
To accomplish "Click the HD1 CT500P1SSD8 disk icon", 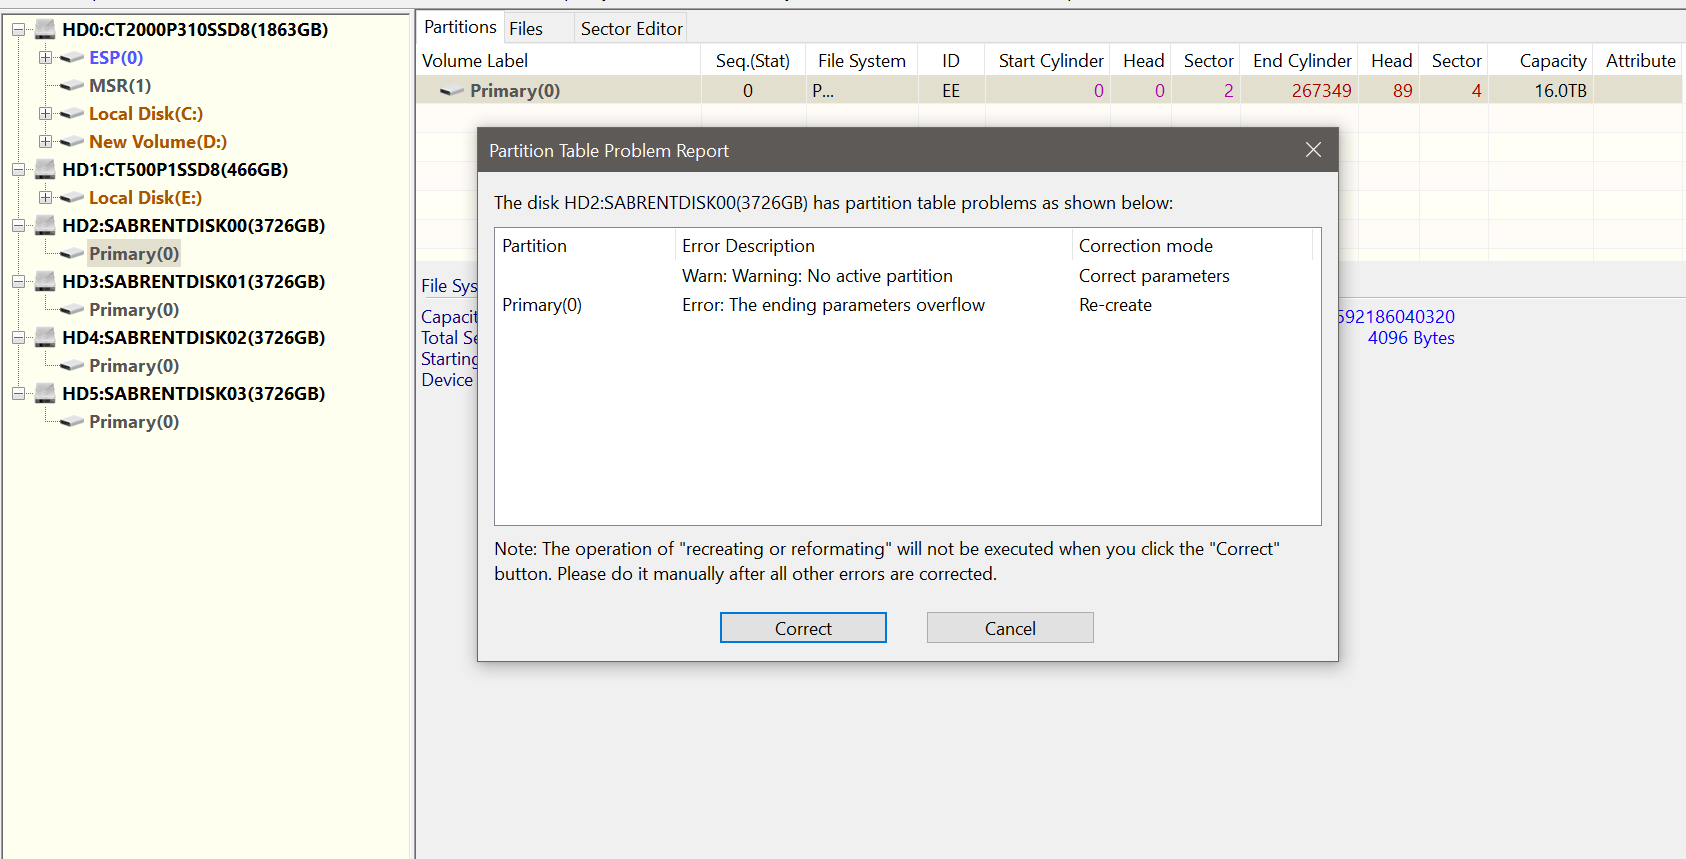I will 45,170.
